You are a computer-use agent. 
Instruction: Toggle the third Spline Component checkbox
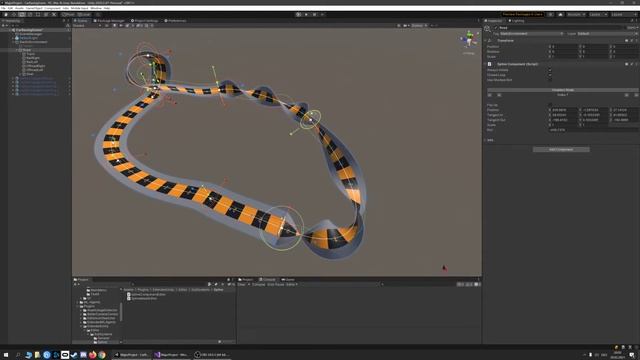[550, 80]
